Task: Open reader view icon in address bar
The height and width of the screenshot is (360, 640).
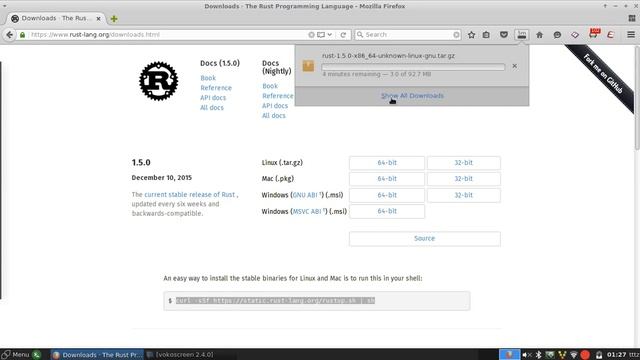Action: [321, 35]
